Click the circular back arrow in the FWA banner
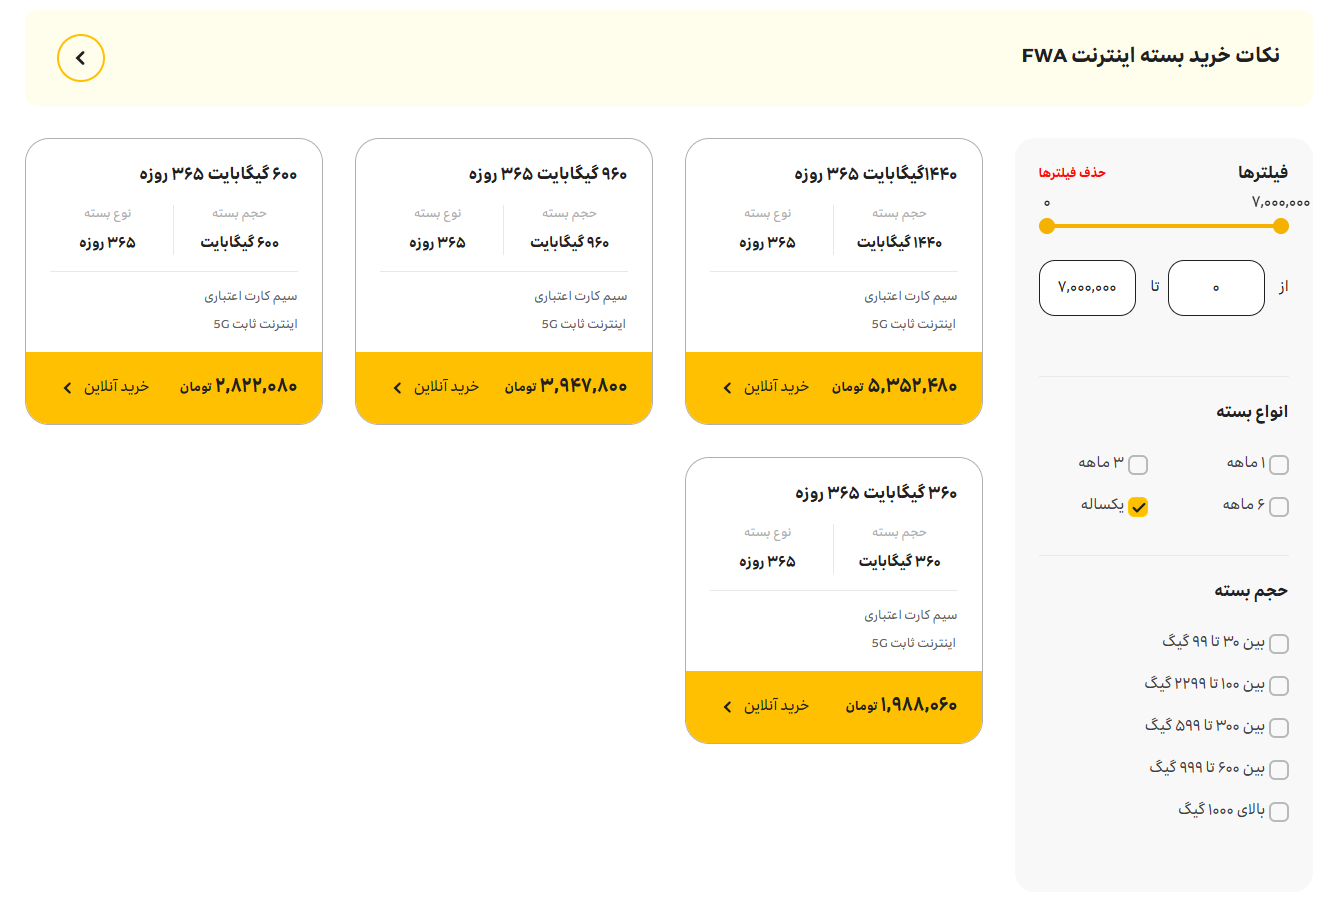Screen dimensions: 1321x907 point(81,58)
